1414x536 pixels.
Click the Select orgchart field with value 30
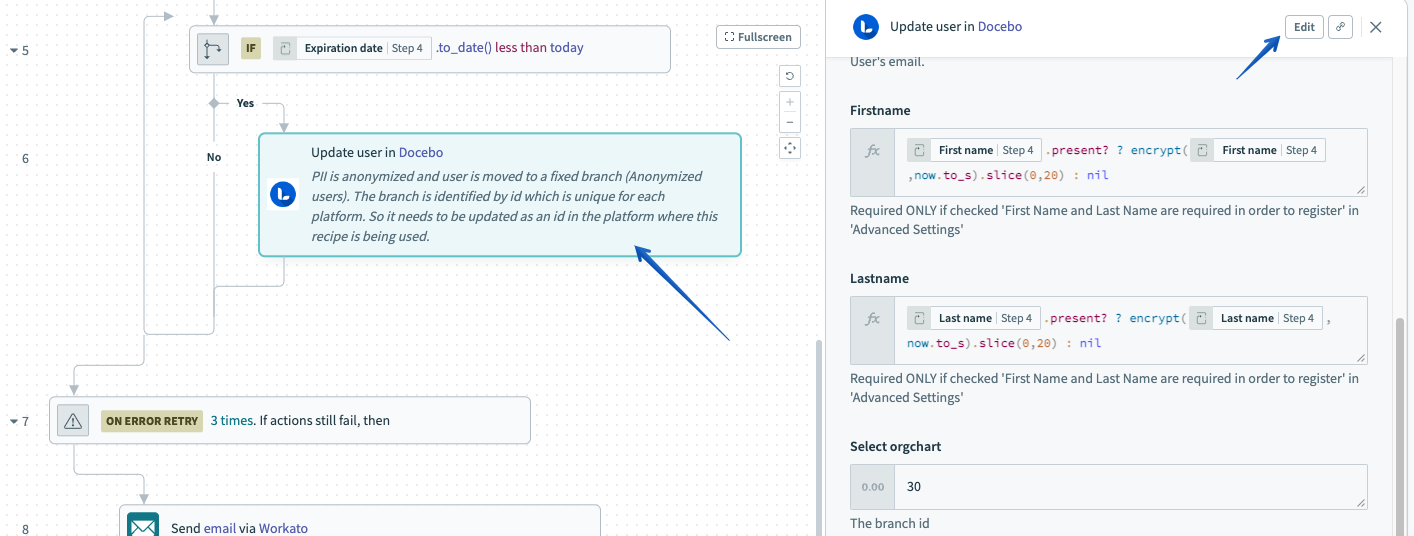tap(1130, 487)
